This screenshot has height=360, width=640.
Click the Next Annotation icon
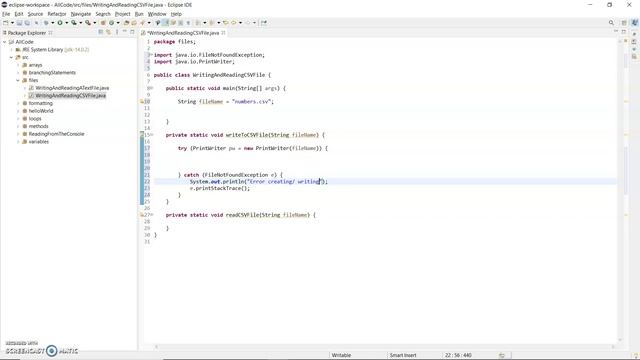(198, 23)
